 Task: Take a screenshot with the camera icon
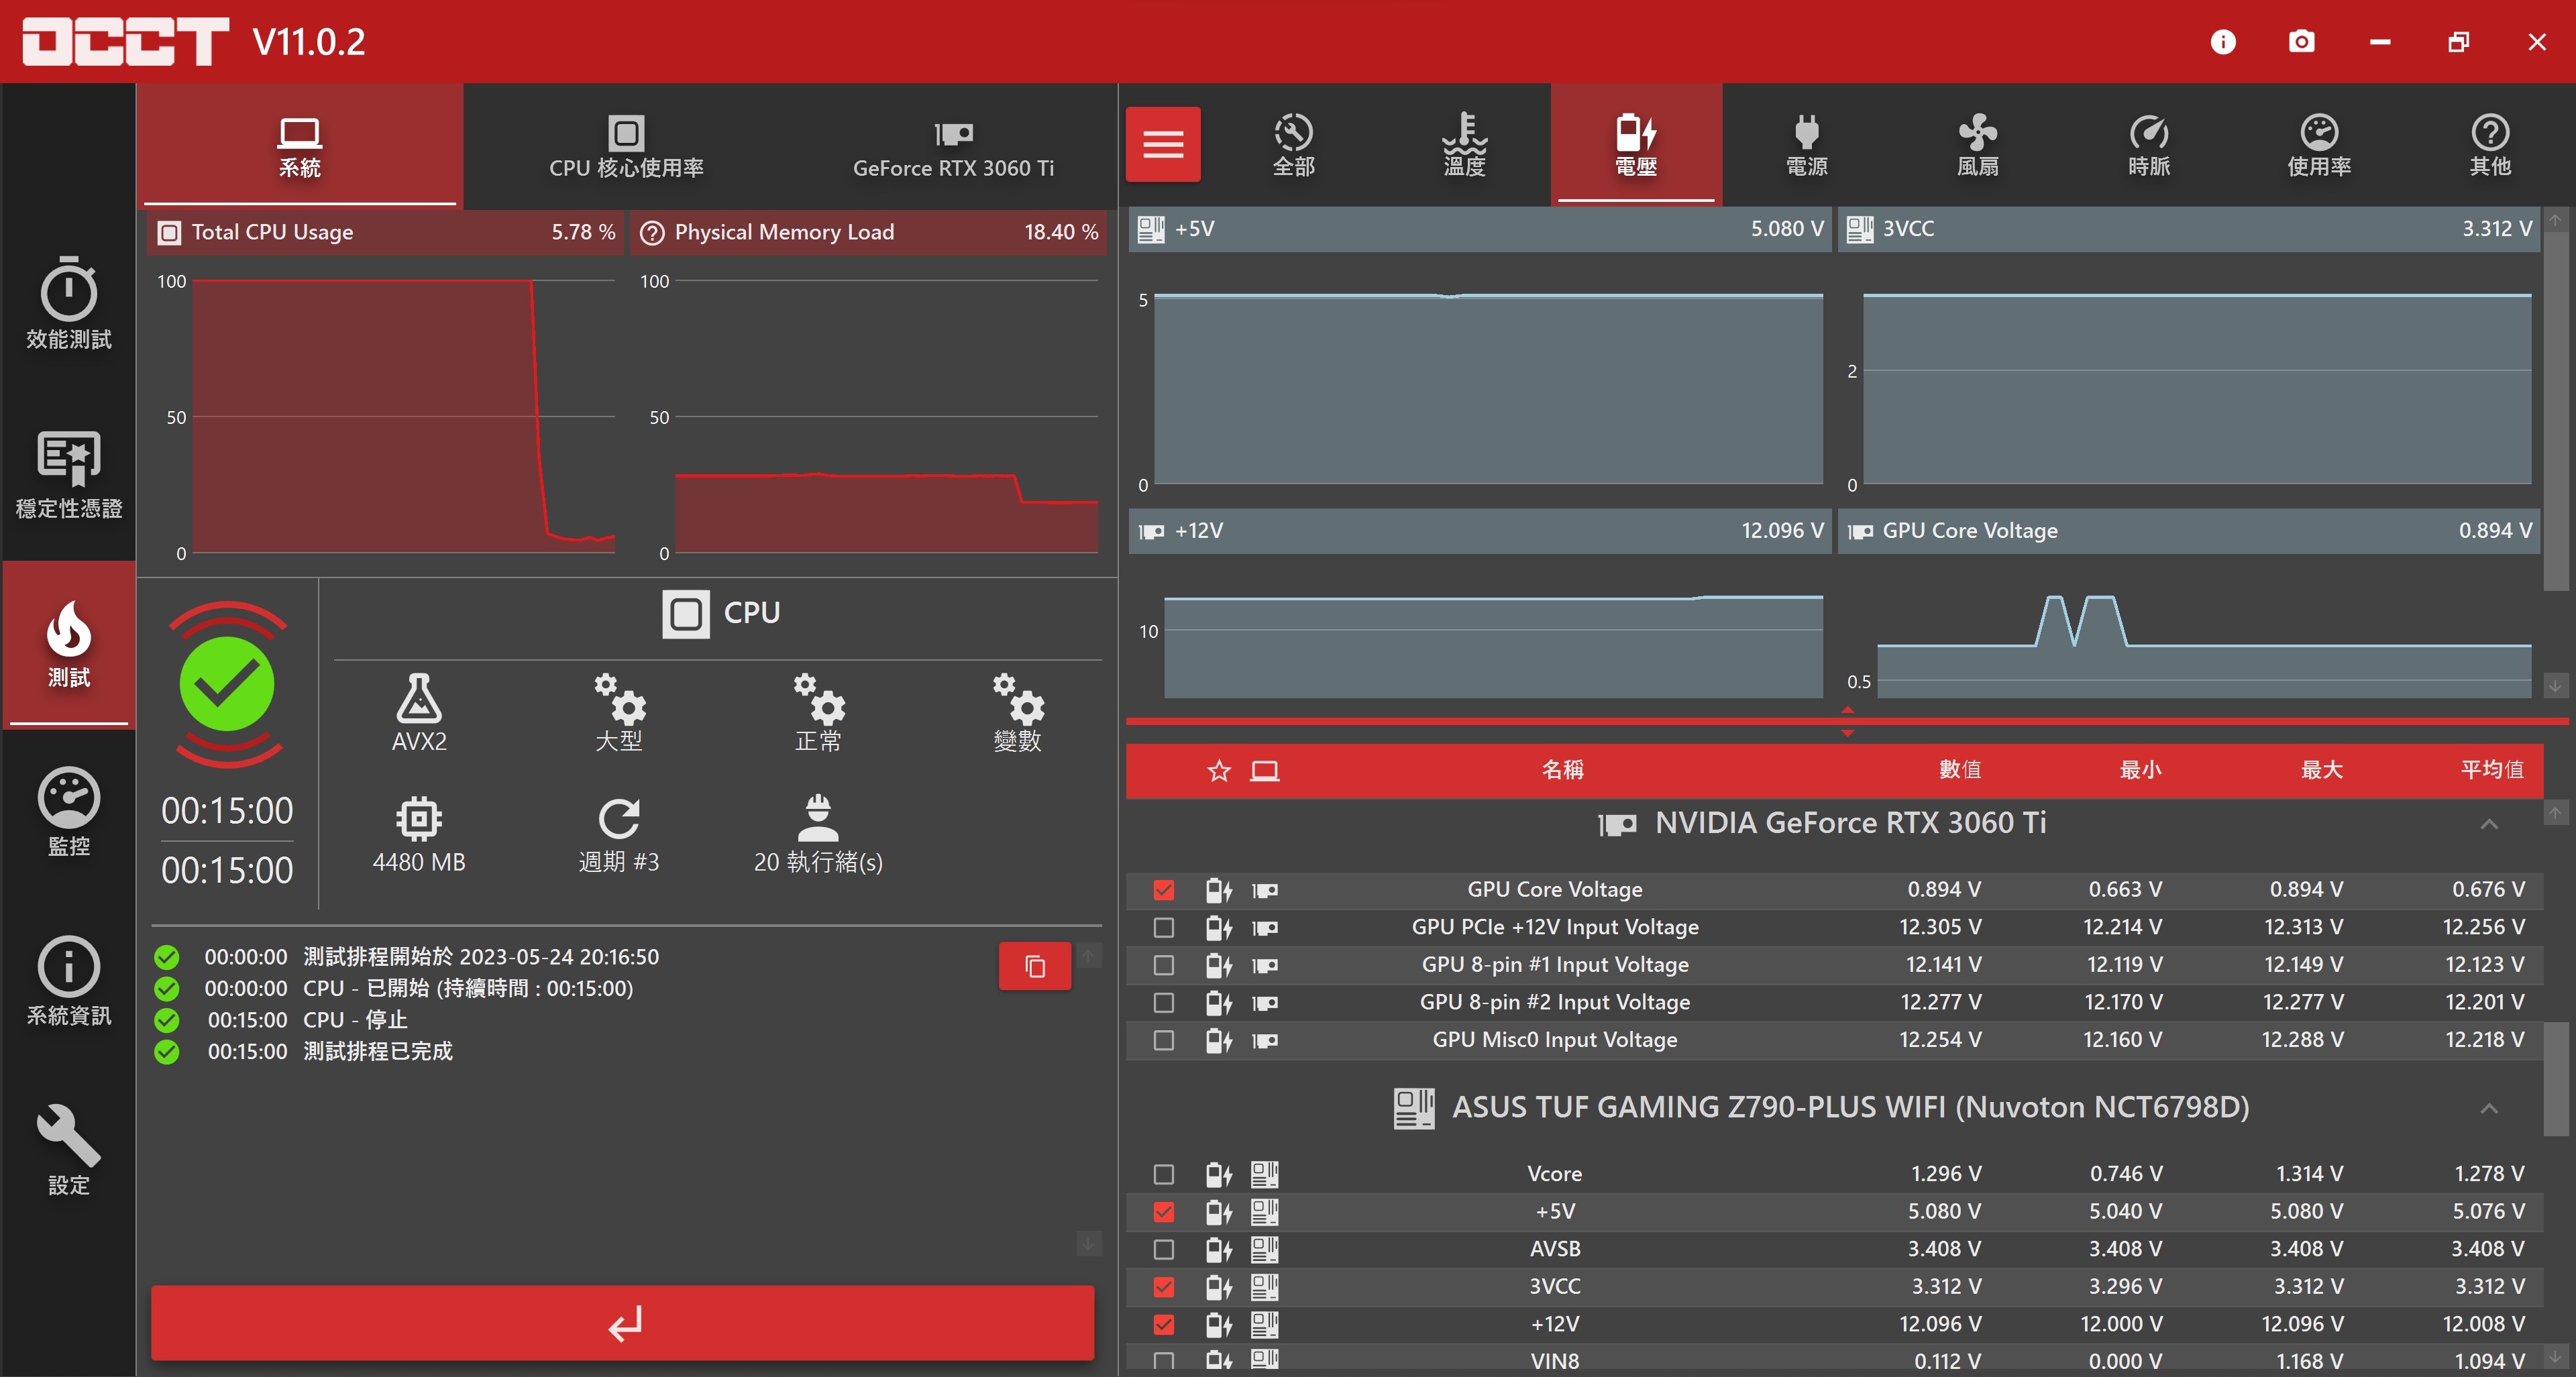[x=2301, y=41]
